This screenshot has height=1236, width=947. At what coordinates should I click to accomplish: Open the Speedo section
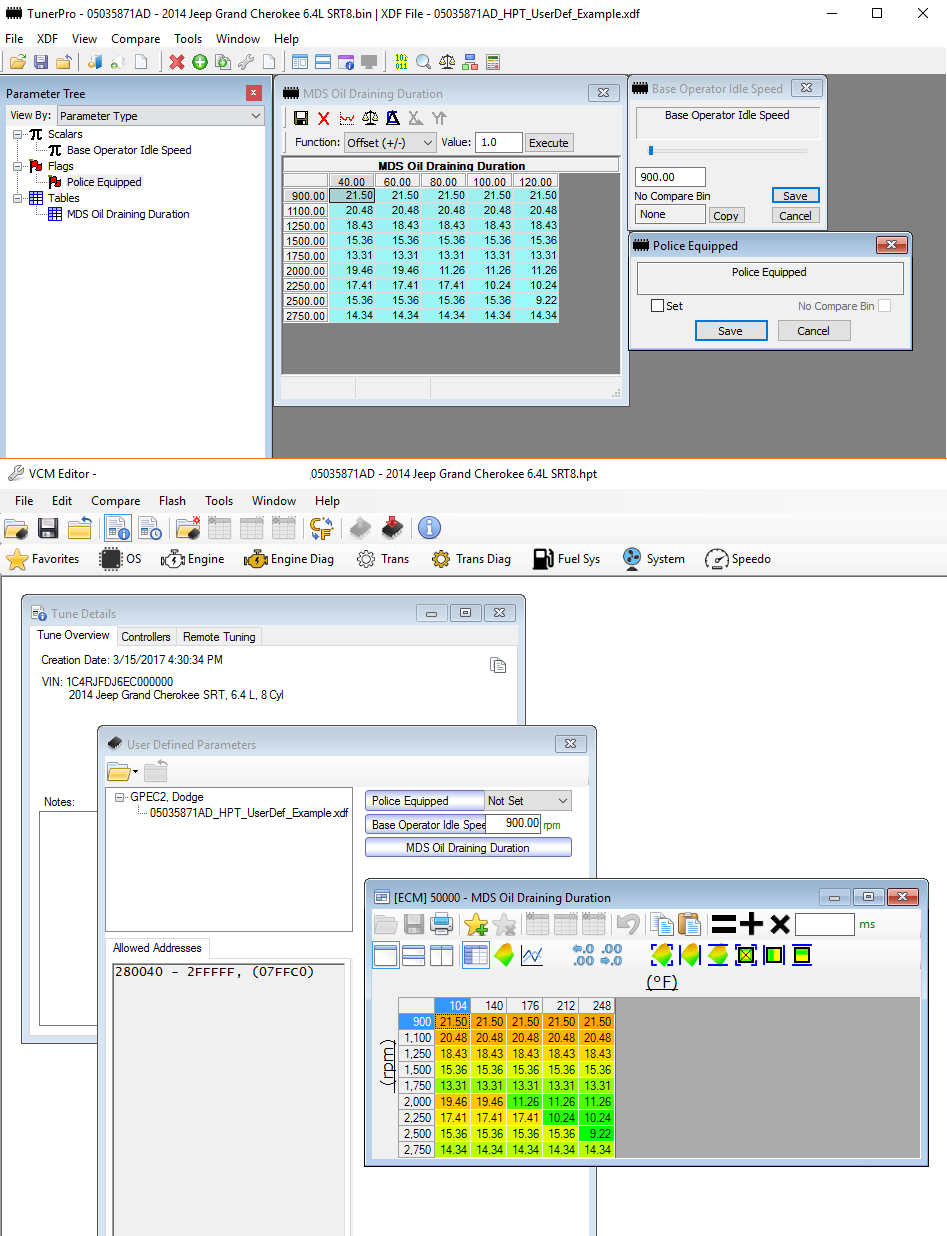coord(738,559)
